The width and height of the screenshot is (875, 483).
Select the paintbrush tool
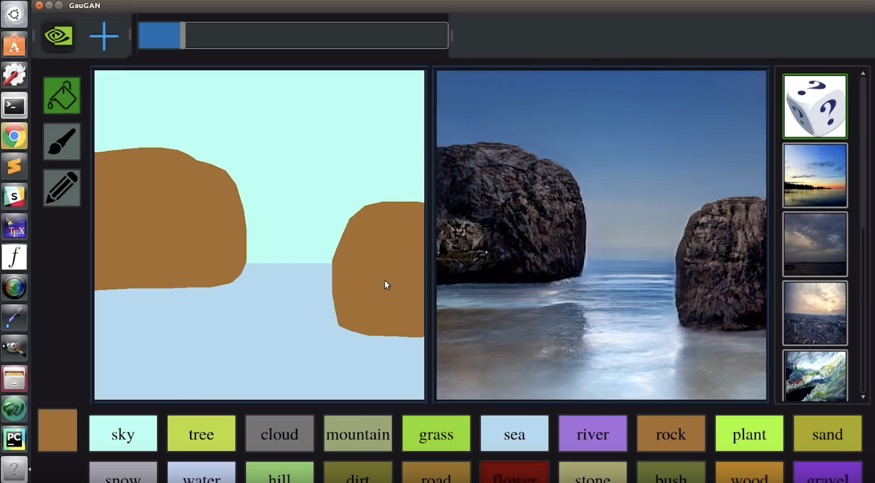pyautogui.click(x=62, y=142)
